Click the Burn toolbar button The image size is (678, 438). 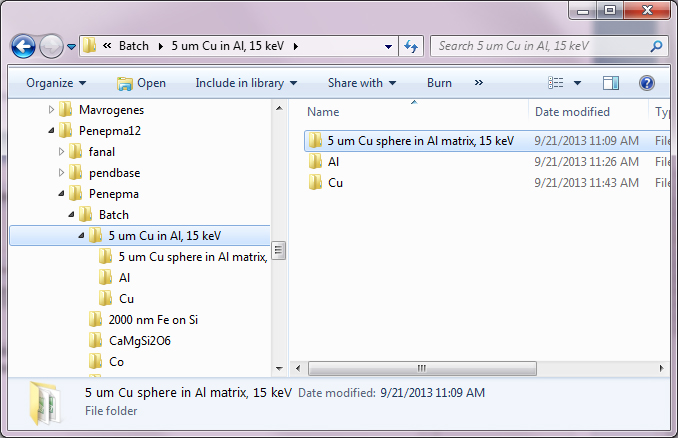pyautogui.click(x=439, y=83)
